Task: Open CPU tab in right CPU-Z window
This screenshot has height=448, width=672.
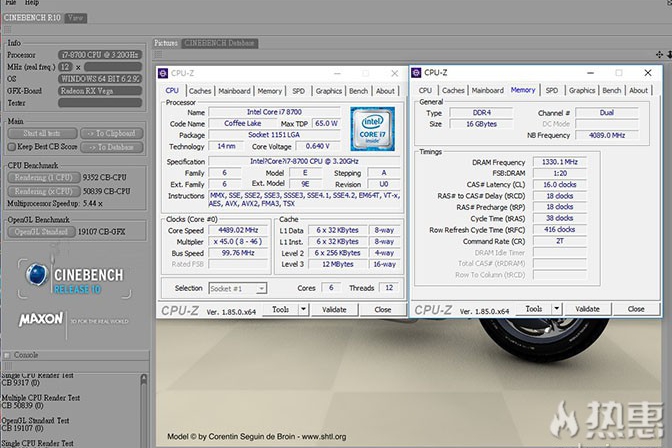Action: click(x=425, y=90)
